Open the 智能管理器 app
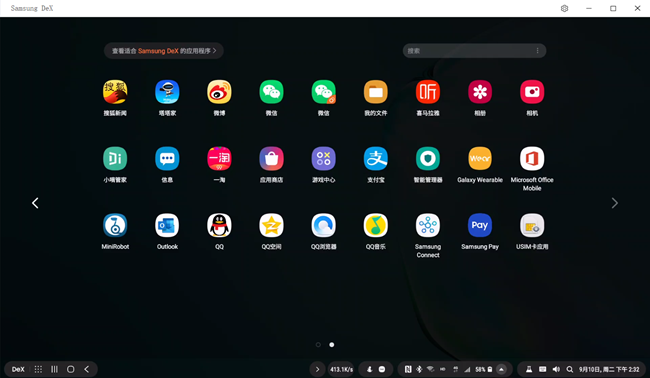This screenshot has height=378, width=650. (x=428, y=159)
